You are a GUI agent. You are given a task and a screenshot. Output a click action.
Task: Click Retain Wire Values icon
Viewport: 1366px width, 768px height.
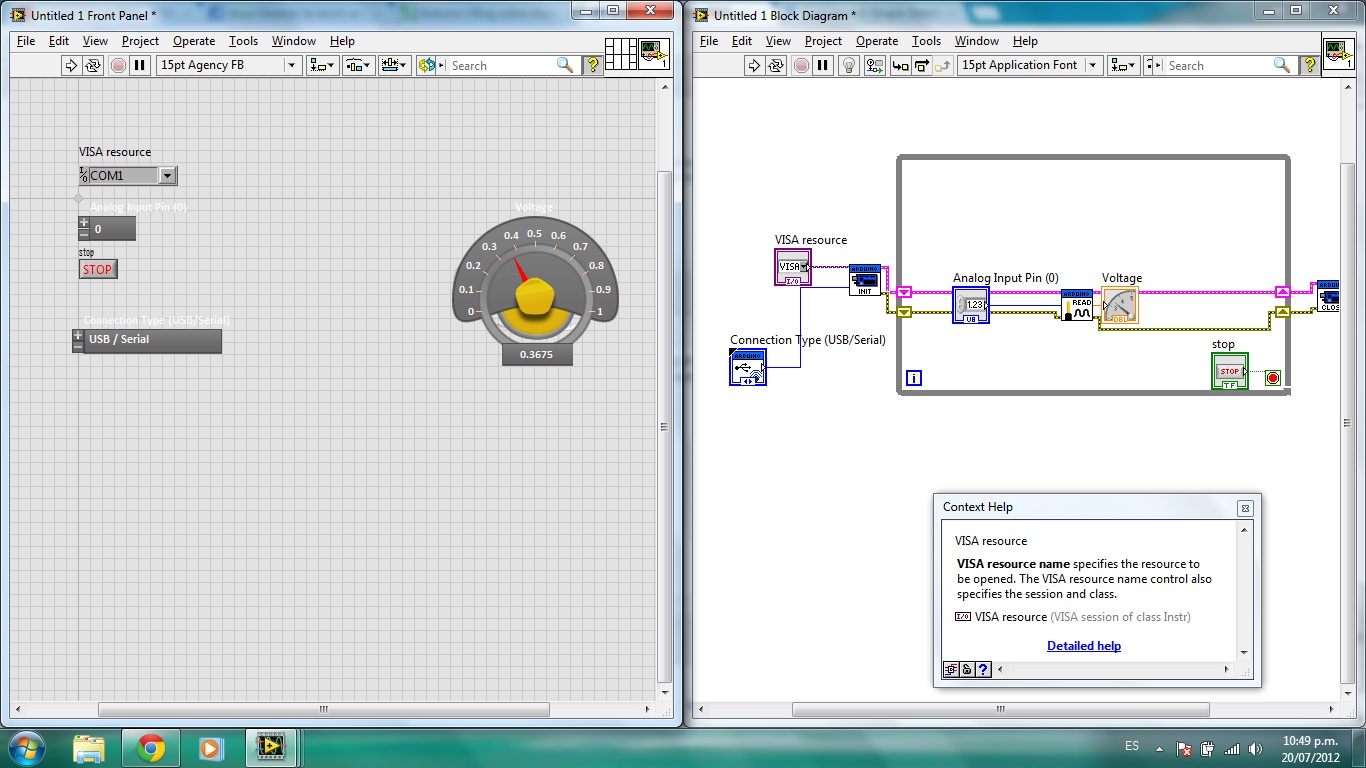click(x=875, y=66)
